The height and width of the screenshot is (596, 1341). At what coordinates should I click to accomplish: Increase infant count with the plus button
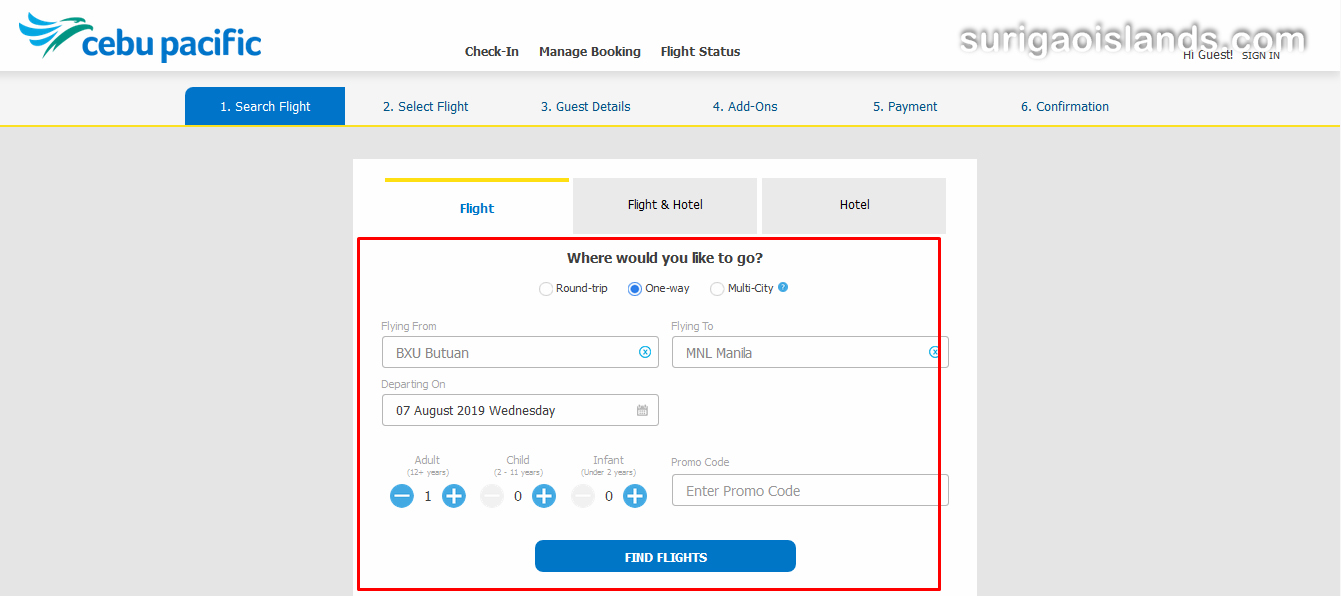point(635,495)
